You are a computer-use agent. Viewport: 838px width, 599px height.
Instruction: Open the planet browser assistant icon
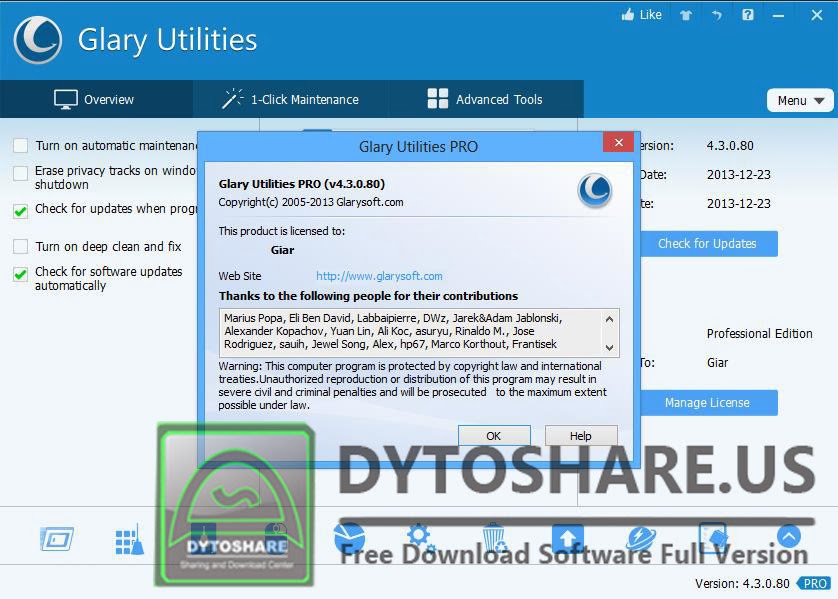(641, 538)
